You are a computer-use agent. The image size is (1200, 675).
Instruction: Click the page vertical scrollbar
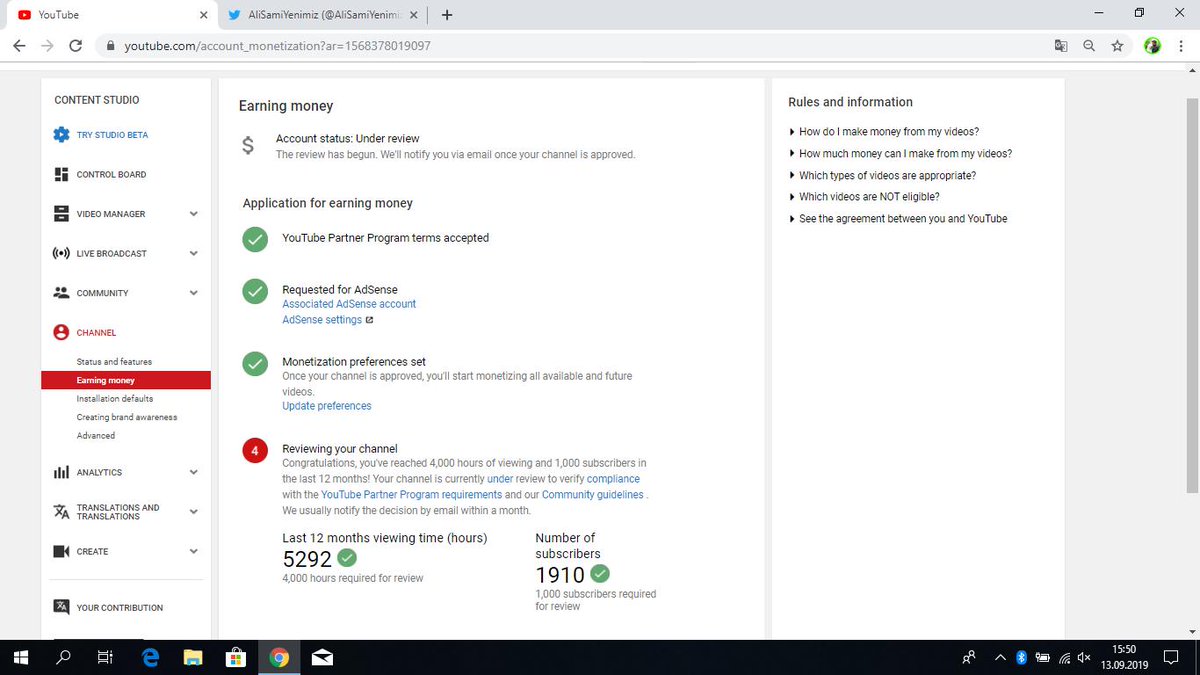(x=1192, y=296)
